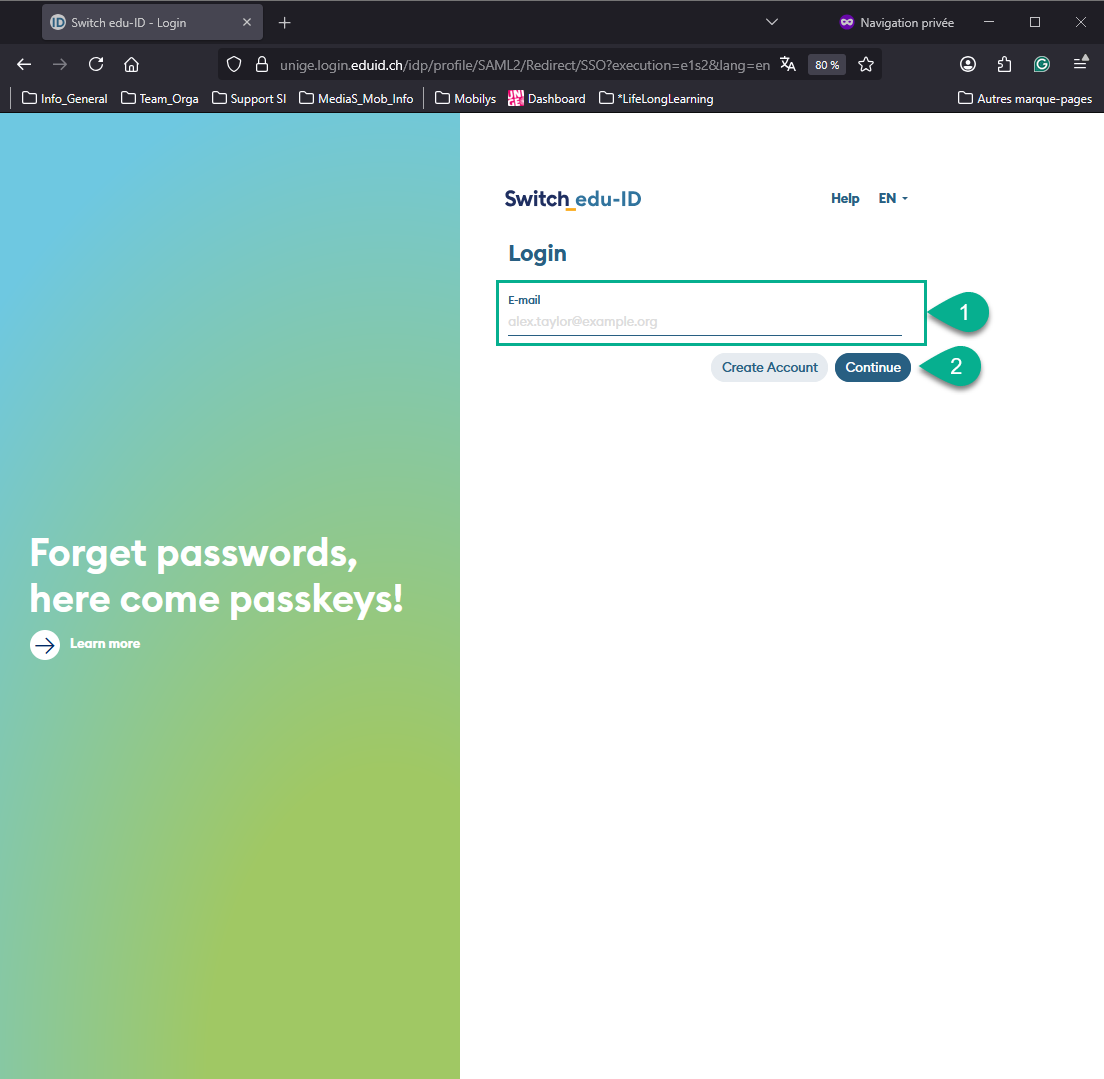
Task: Click the tracking protection shield icon
Action: point(234,65)
